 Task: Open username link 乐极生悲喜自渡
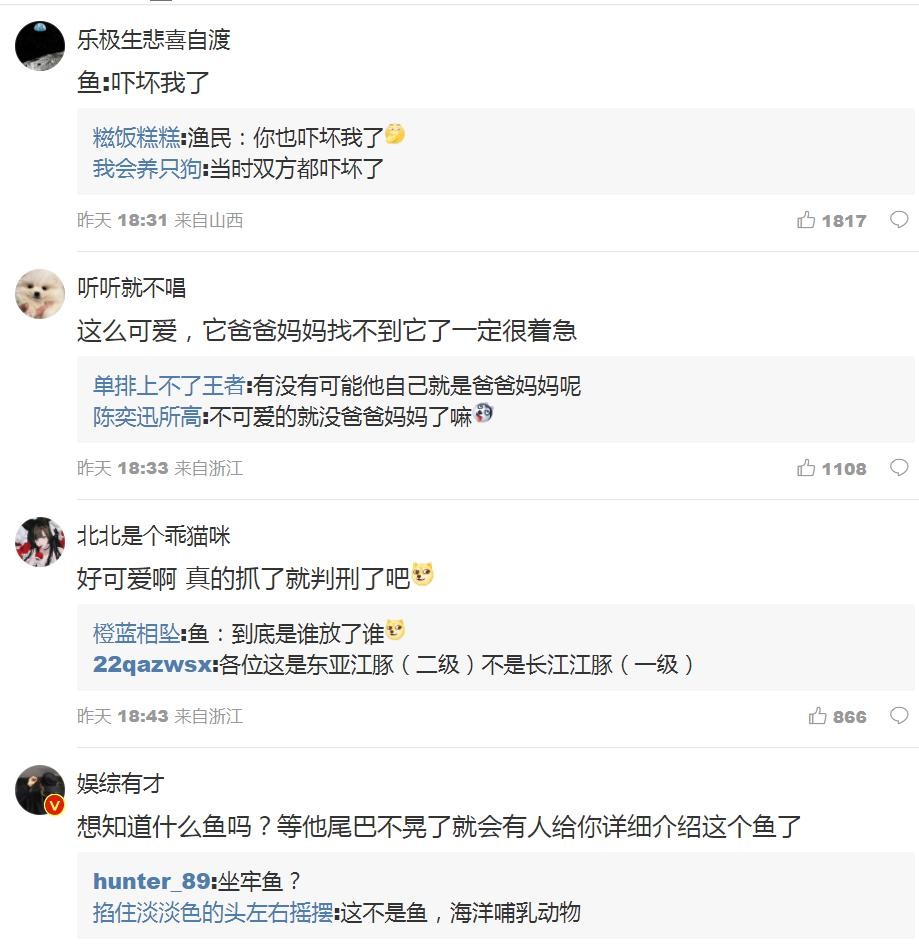(154, 40)
